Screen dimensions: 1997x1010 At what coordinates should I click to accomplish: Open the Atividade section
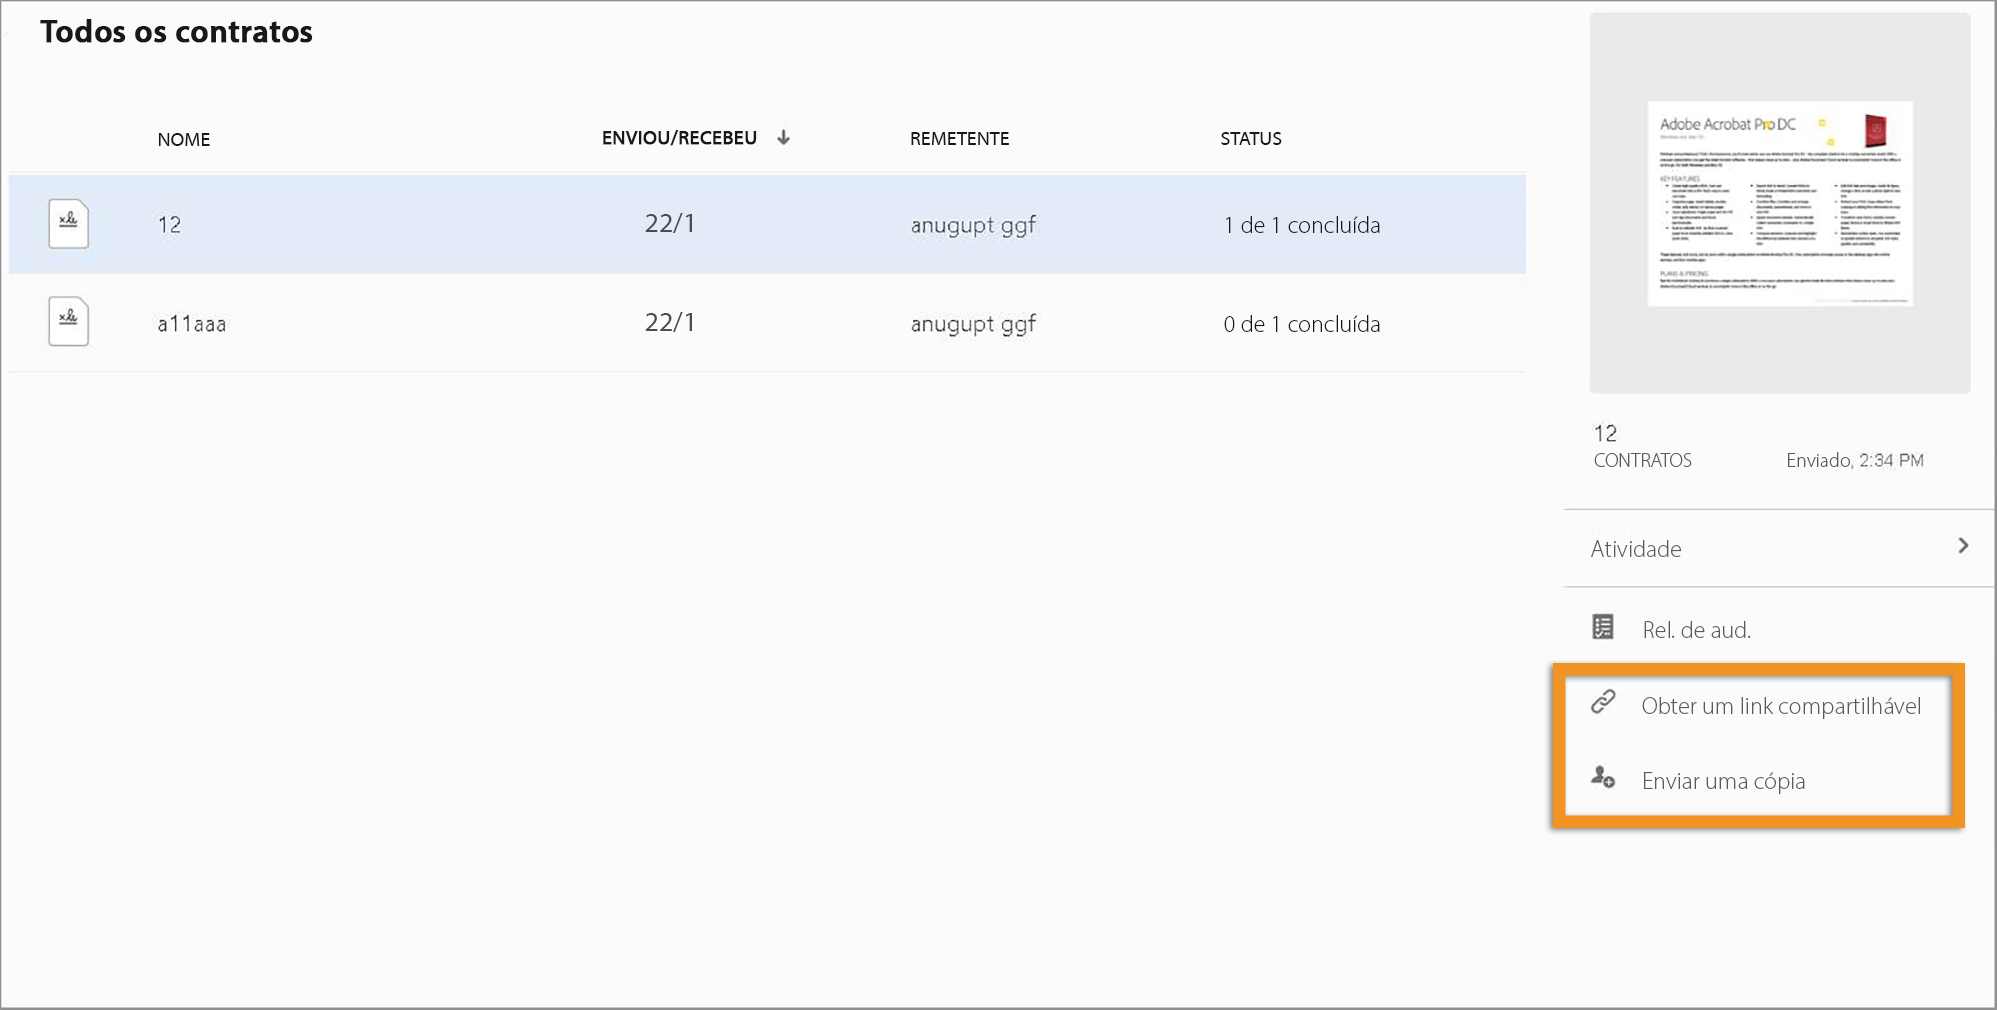point(1636,549)
